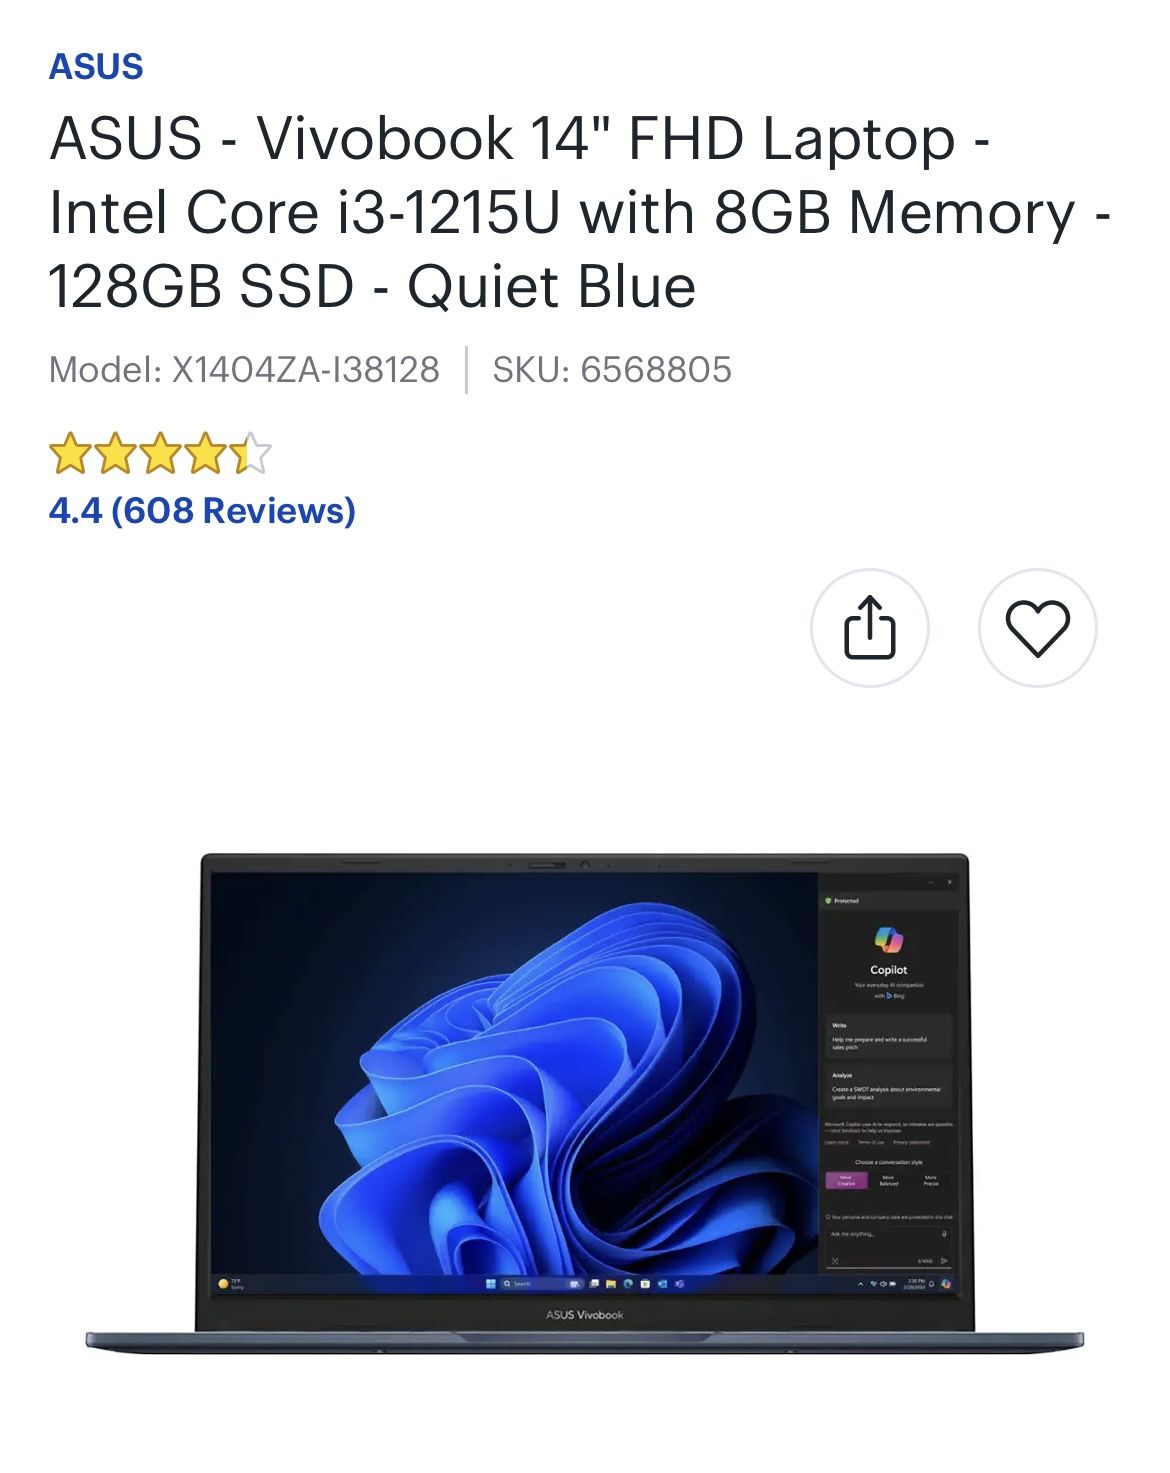The height and width of the screenshot is (1473, 1170).
Task: Tap the Copilot taskbar icon on laptop screen
Action: (x=946, y=1283)
